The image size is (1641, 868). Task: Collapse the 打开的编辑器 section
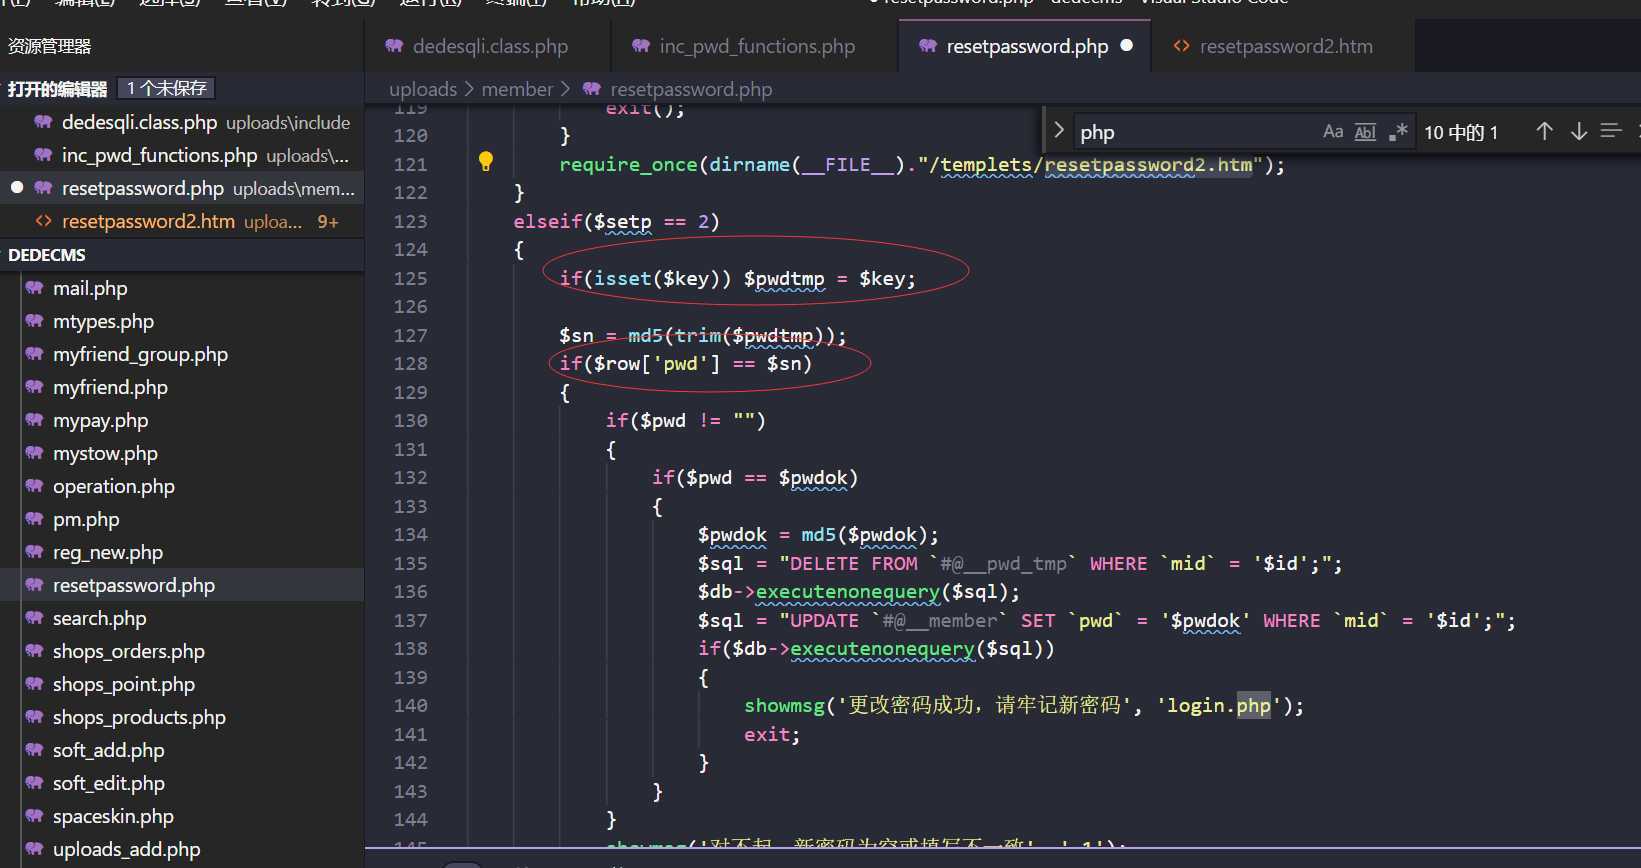(57, 89)
